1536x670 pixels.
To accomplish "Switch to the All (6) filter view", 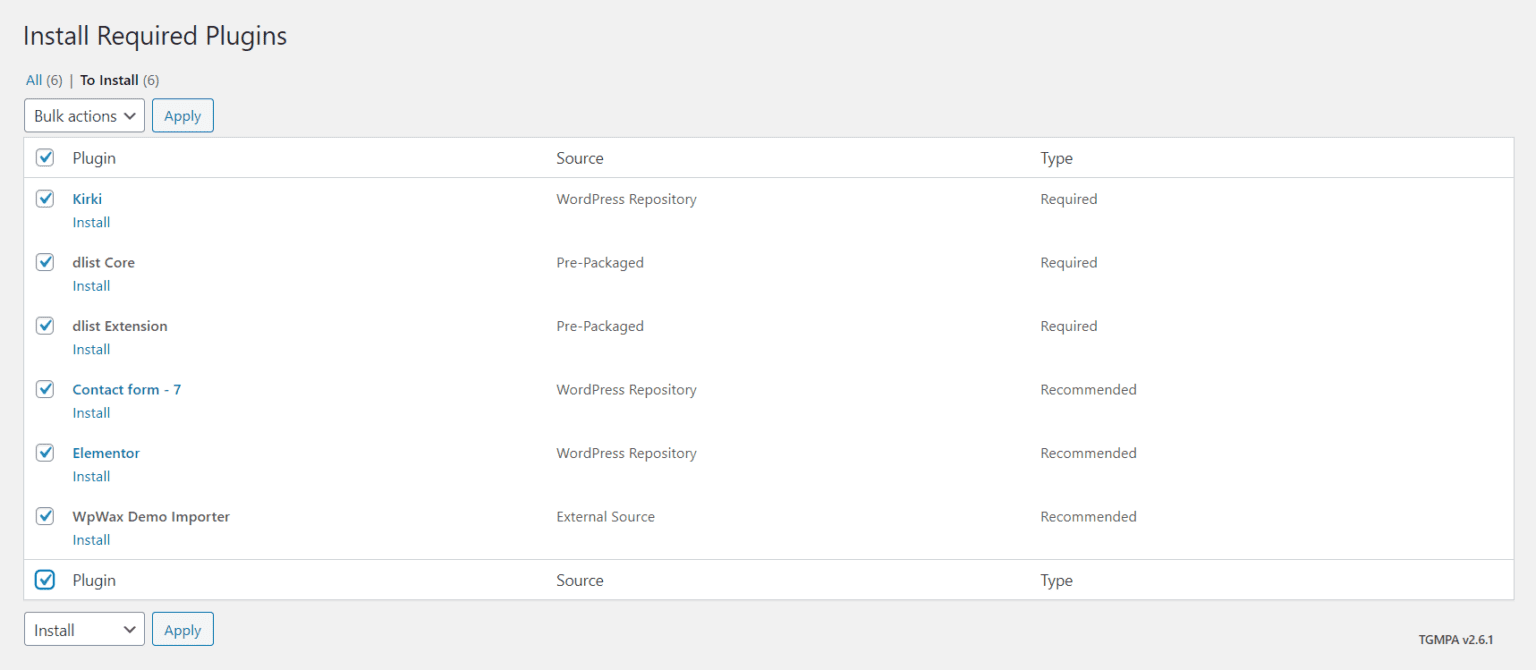I will 34,80.
